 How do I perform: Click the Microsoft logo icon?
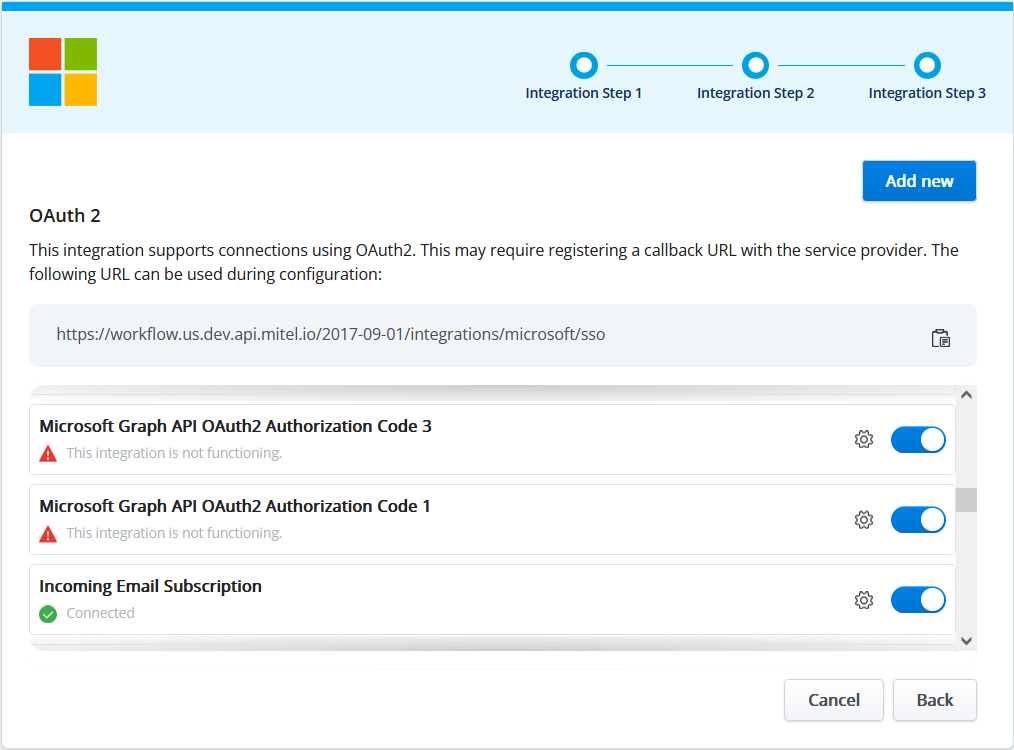tap(63, 72)
